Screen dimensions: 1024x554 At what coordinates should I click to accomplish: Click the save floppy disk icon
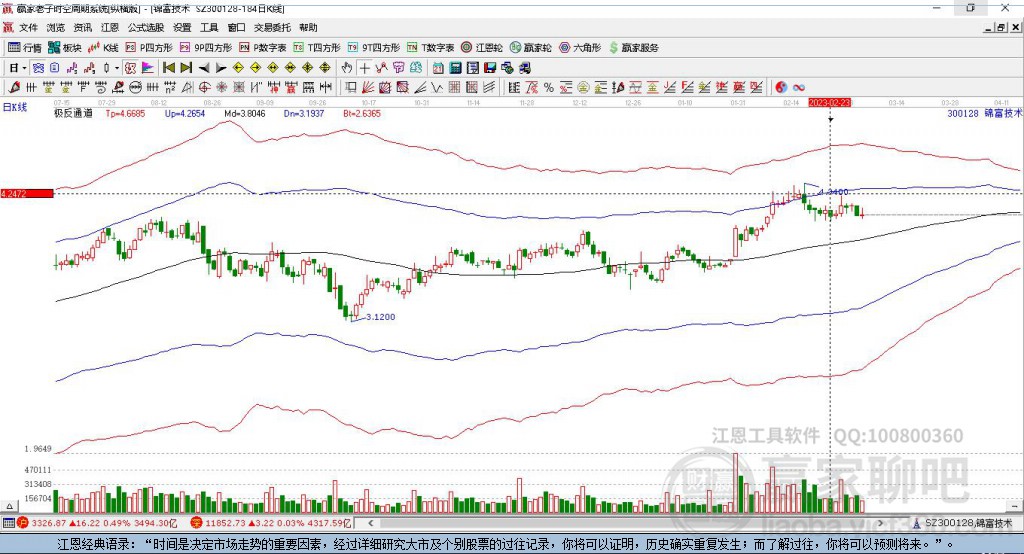(x=490, y=68)
